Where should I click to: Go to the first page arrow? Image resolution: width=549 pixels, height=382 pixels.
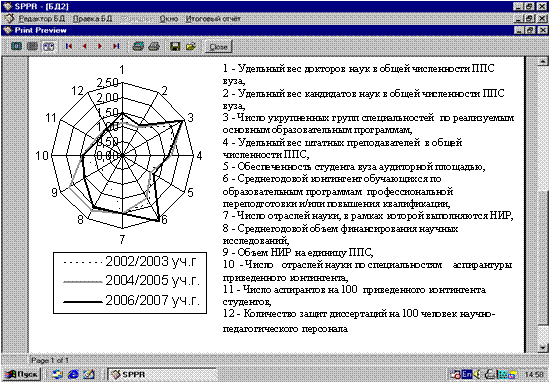[69, 46]
